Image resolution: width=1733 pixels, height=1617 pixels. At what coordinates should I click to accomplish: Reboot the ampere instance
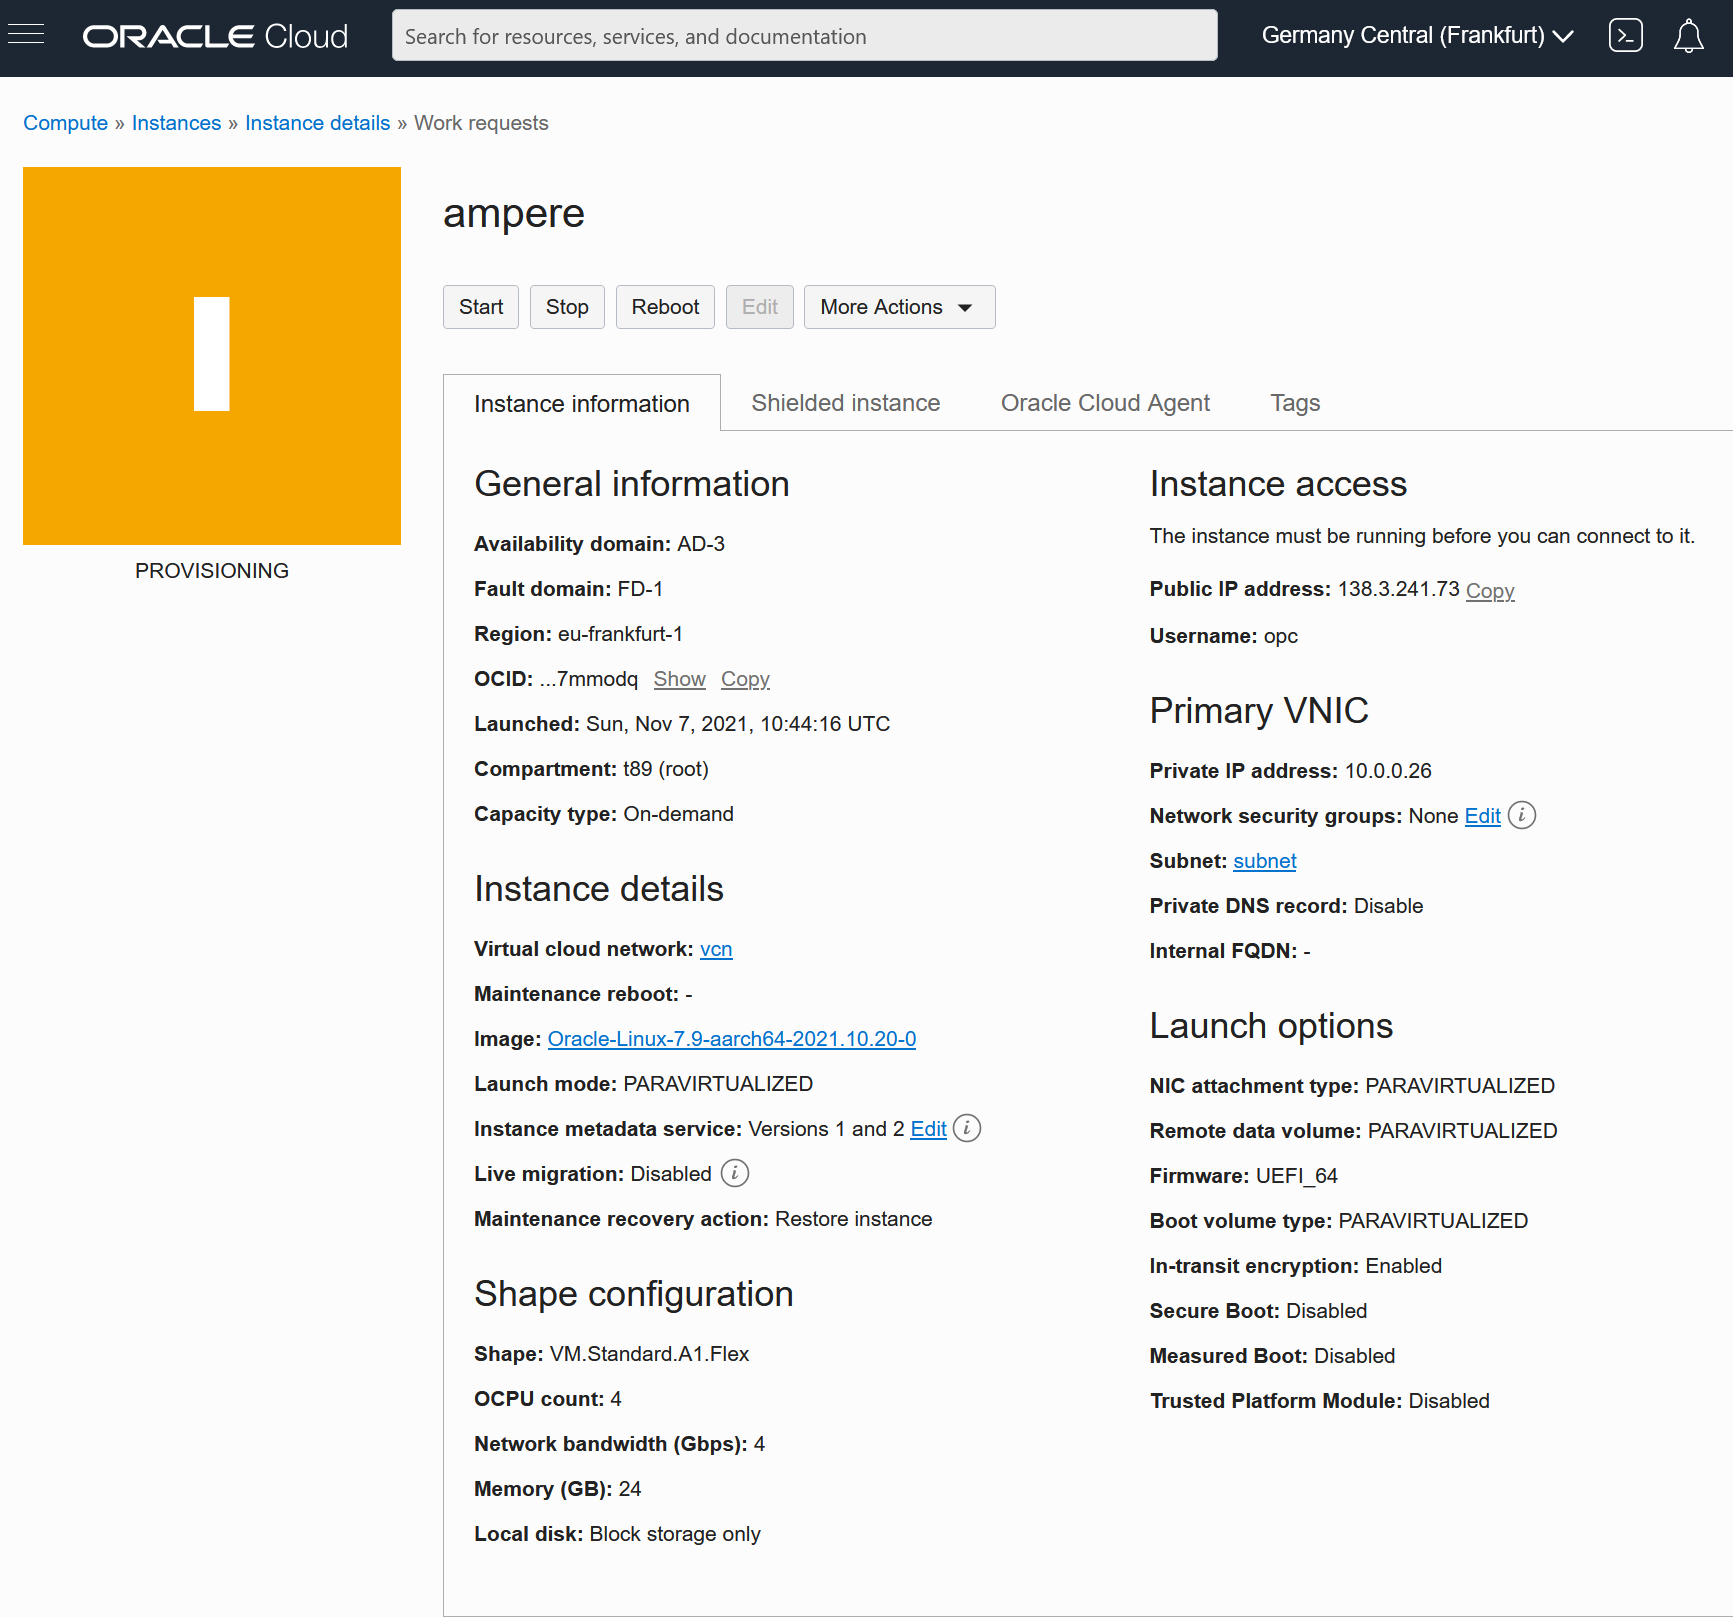(x=664, y=307)
